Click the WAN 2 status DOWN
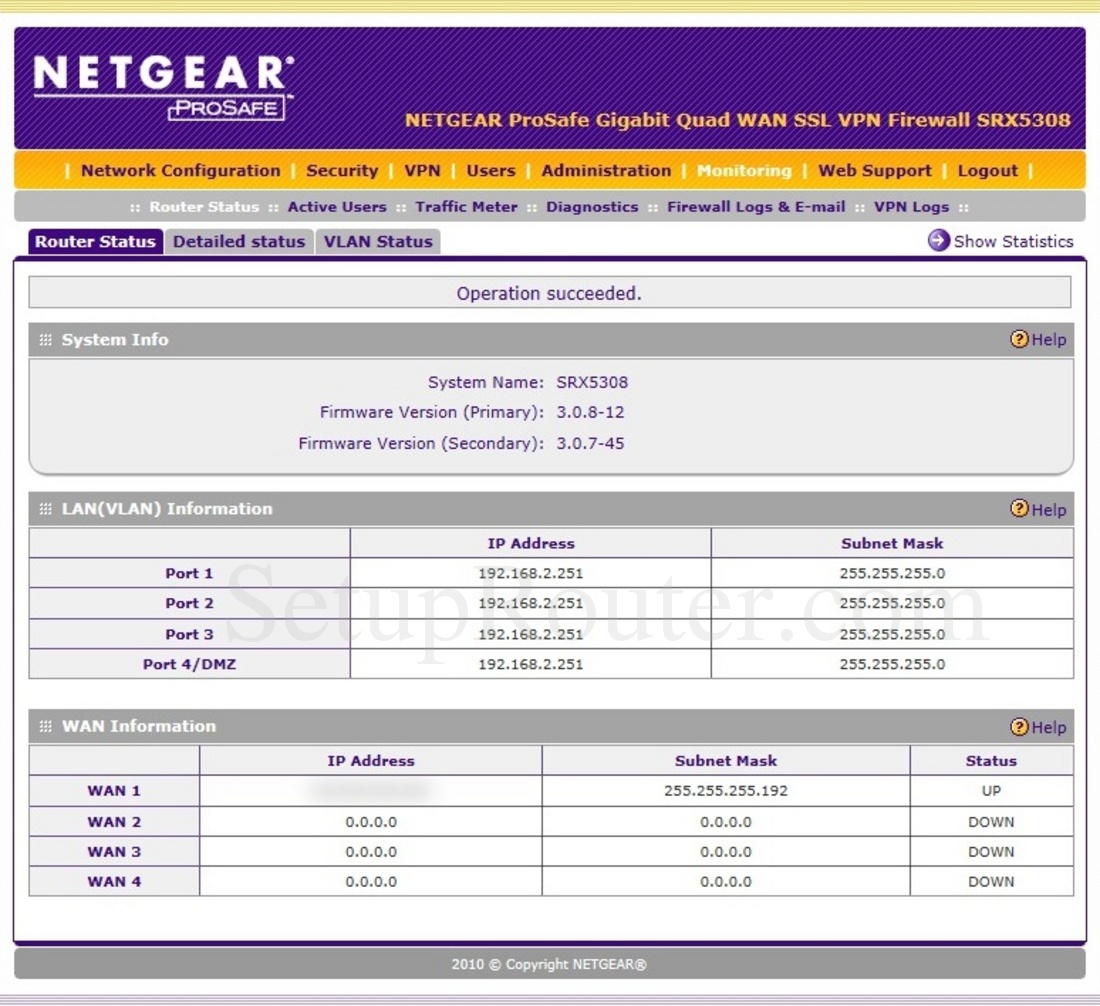This screenshot has height=1006, width=1100. (991, 821)
